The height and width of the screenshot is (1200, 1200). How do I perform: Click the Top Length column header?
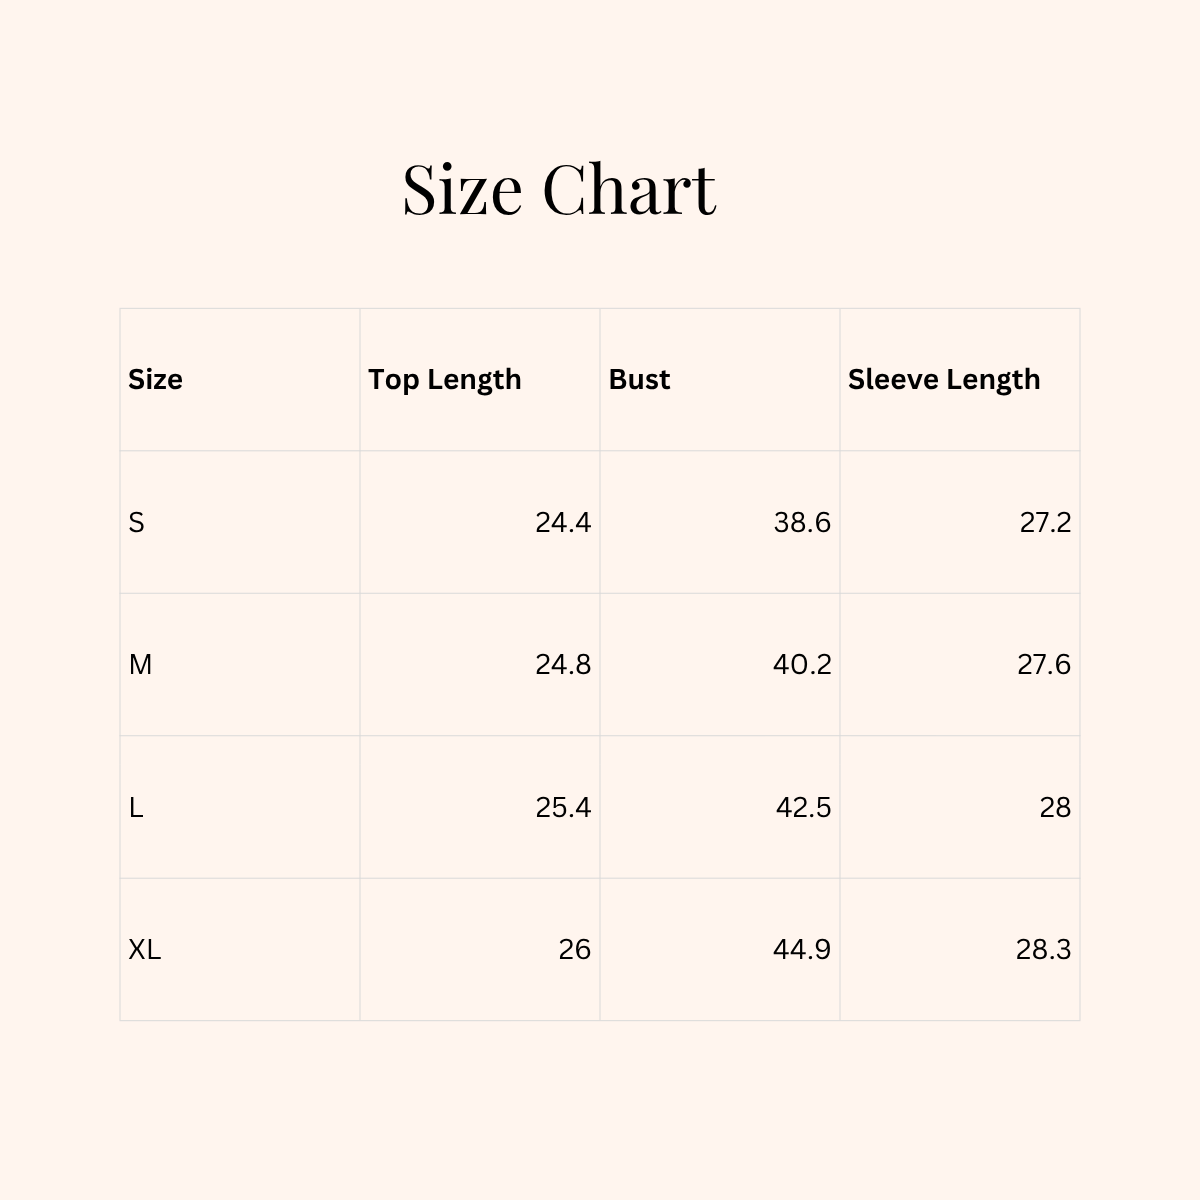pos(445,379)
